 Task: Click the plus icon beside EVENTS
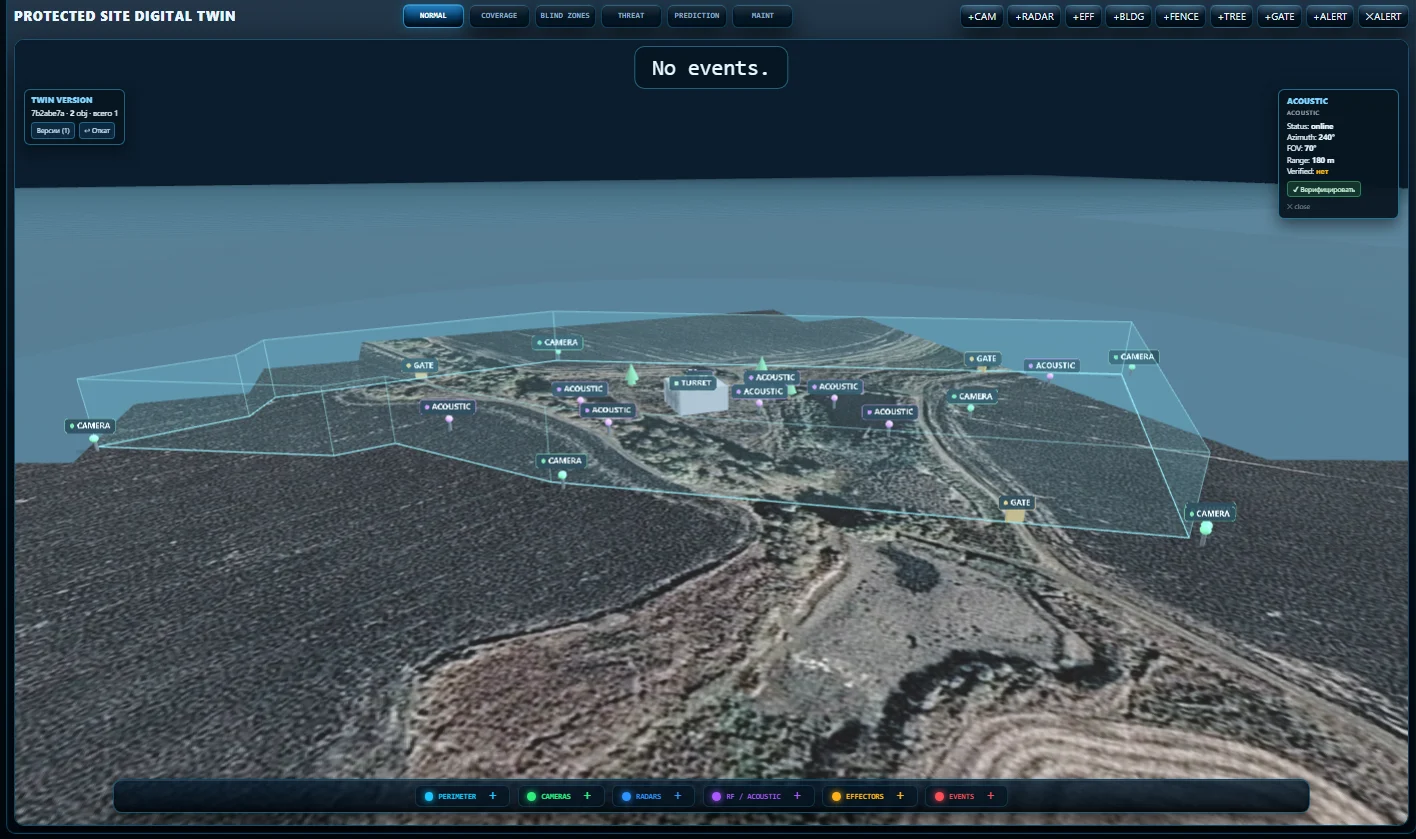point(991,796)
